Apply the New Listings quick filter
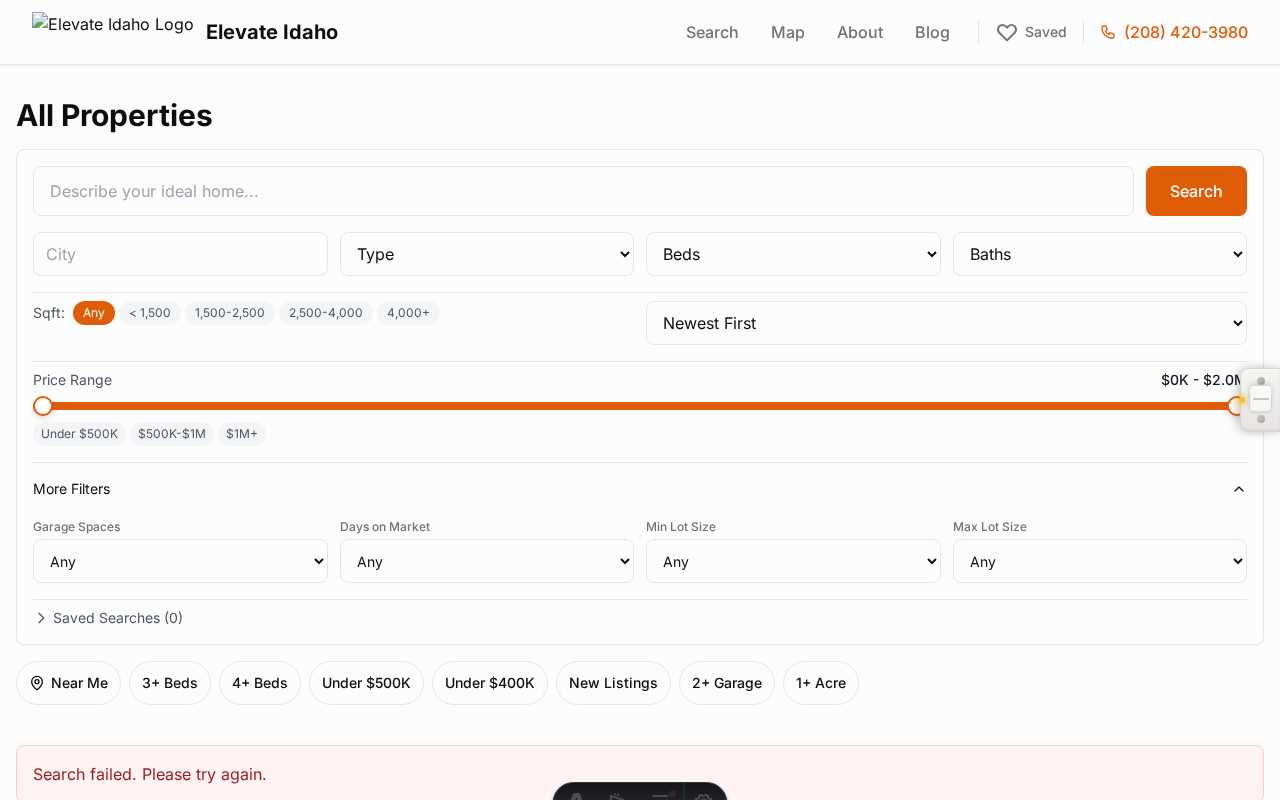 (613, 683)
